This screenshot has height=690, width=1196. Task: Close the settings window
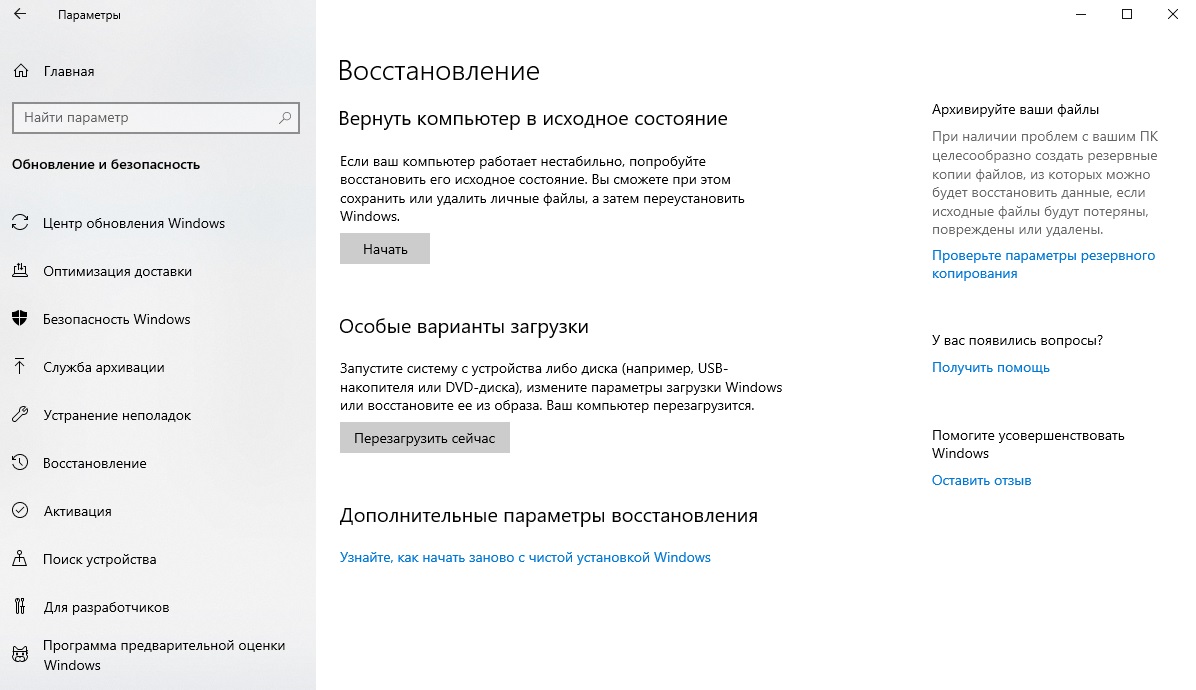[x=1172, y=14]
